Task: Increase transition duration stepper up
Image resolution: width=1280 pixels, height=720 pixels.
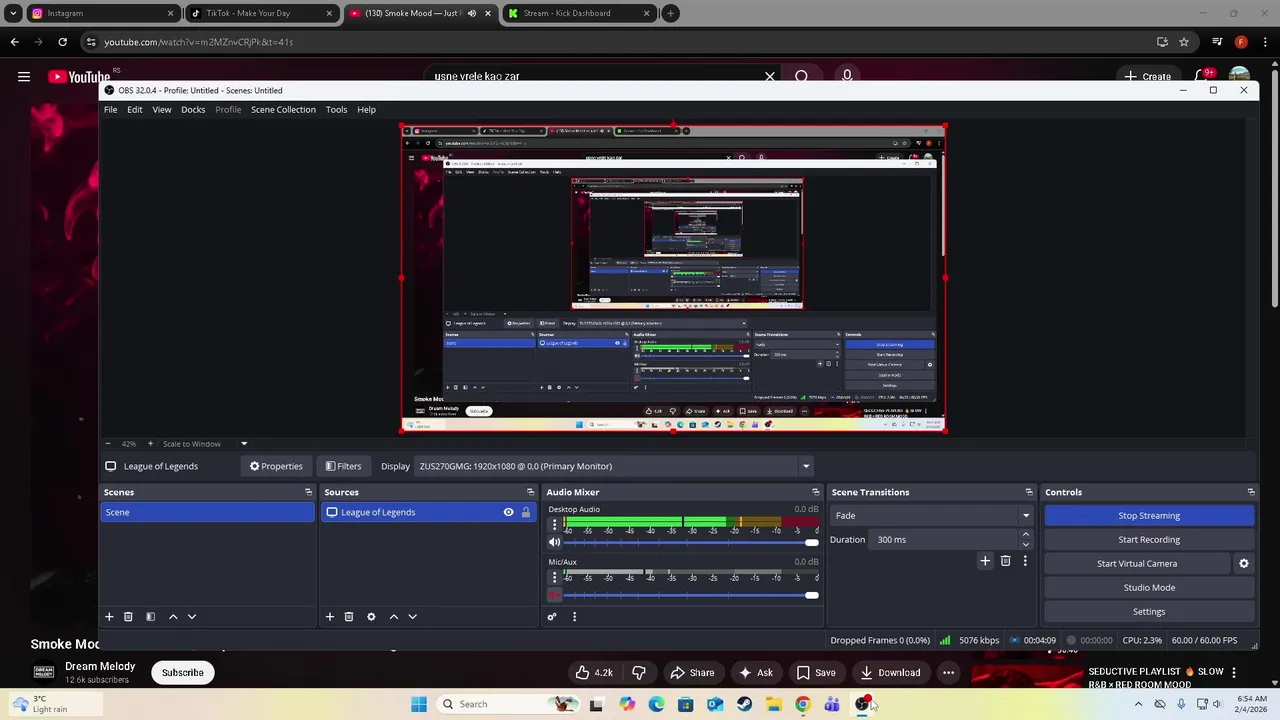Action: (x=1025, y=535)
